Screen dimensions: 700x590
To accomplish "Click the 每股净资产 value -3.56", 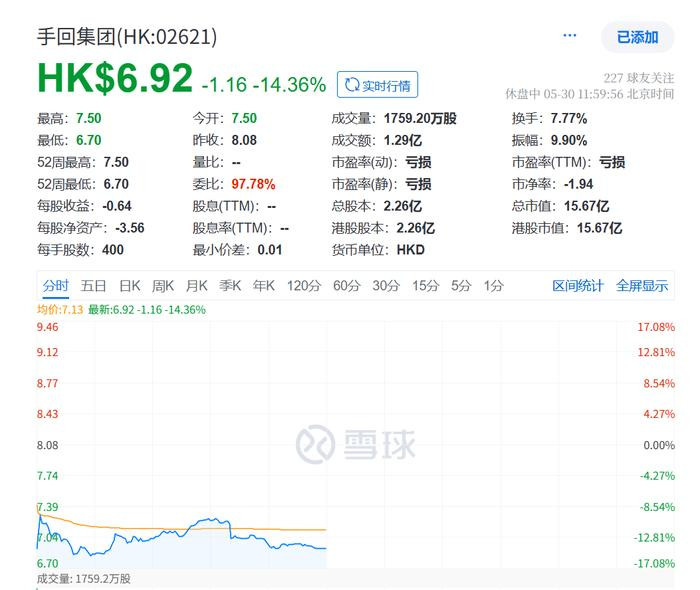I will (x=129, y=228).
